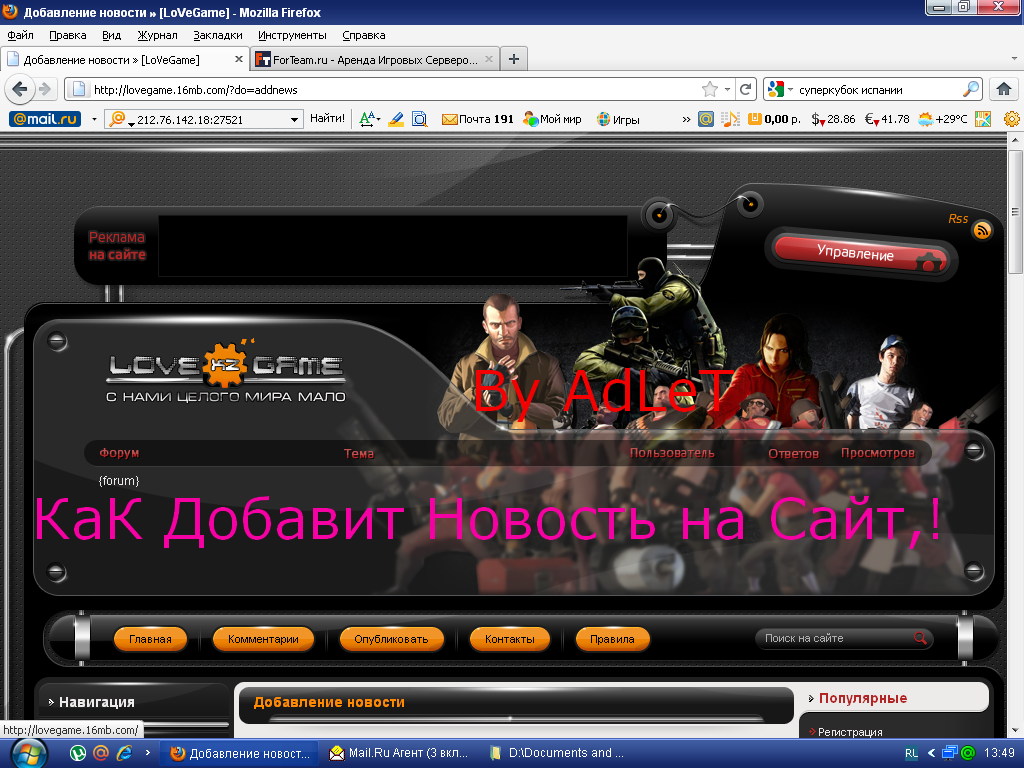
Task: Click the euro rate 41.78
Action: pos(887,119)
